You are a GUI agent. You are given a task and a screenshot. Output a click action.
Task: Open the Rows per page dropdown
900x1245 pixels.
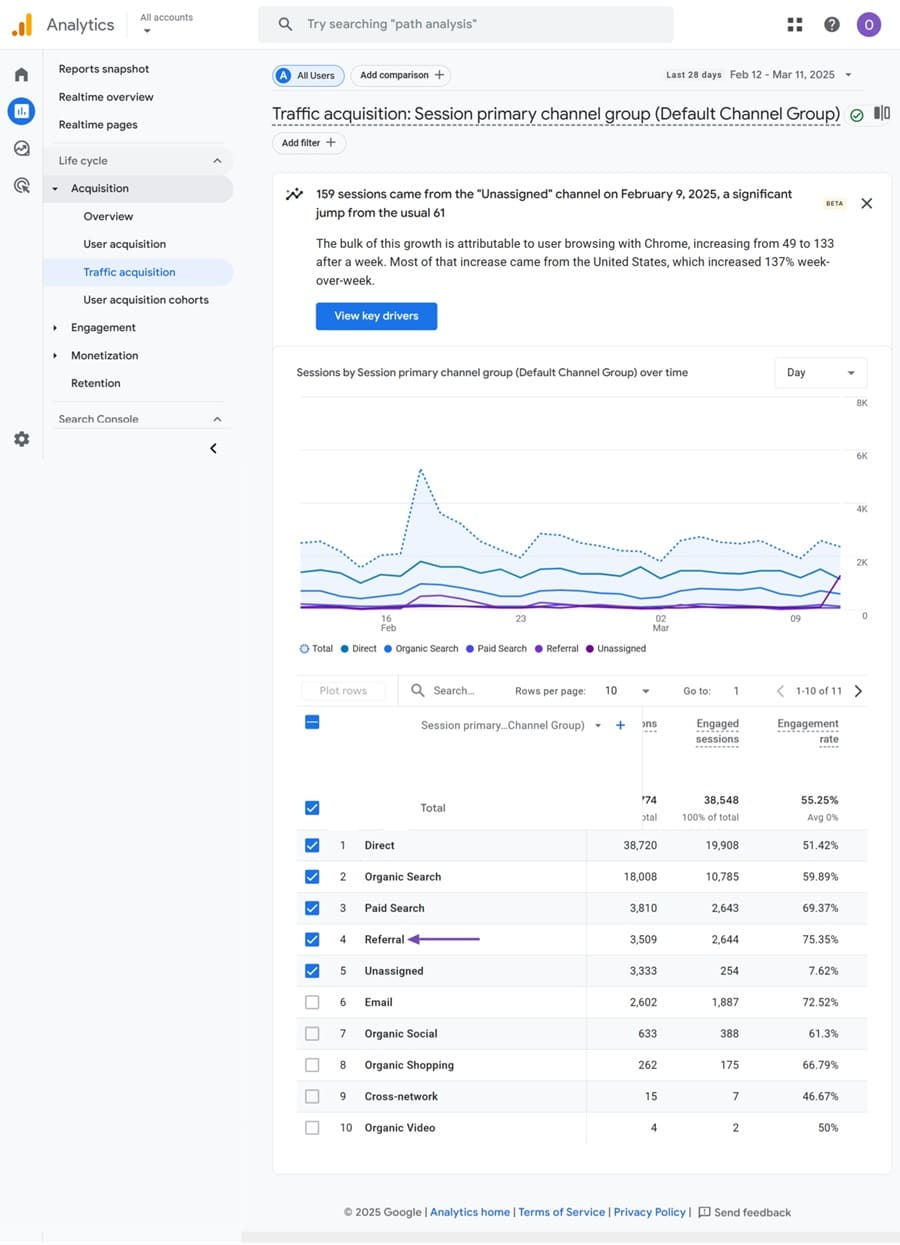point(627,691)
